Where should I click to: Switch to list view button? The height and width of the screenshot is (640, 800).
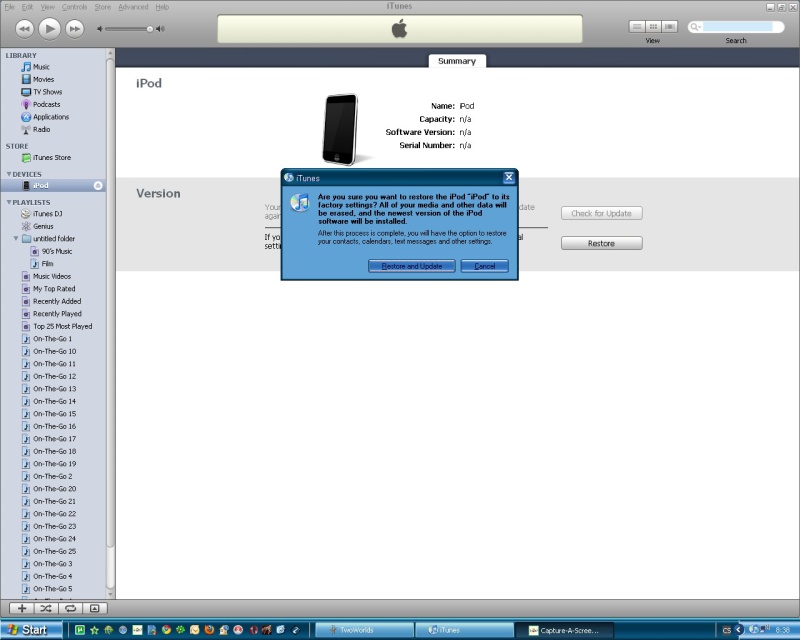(x=637, y=27)
